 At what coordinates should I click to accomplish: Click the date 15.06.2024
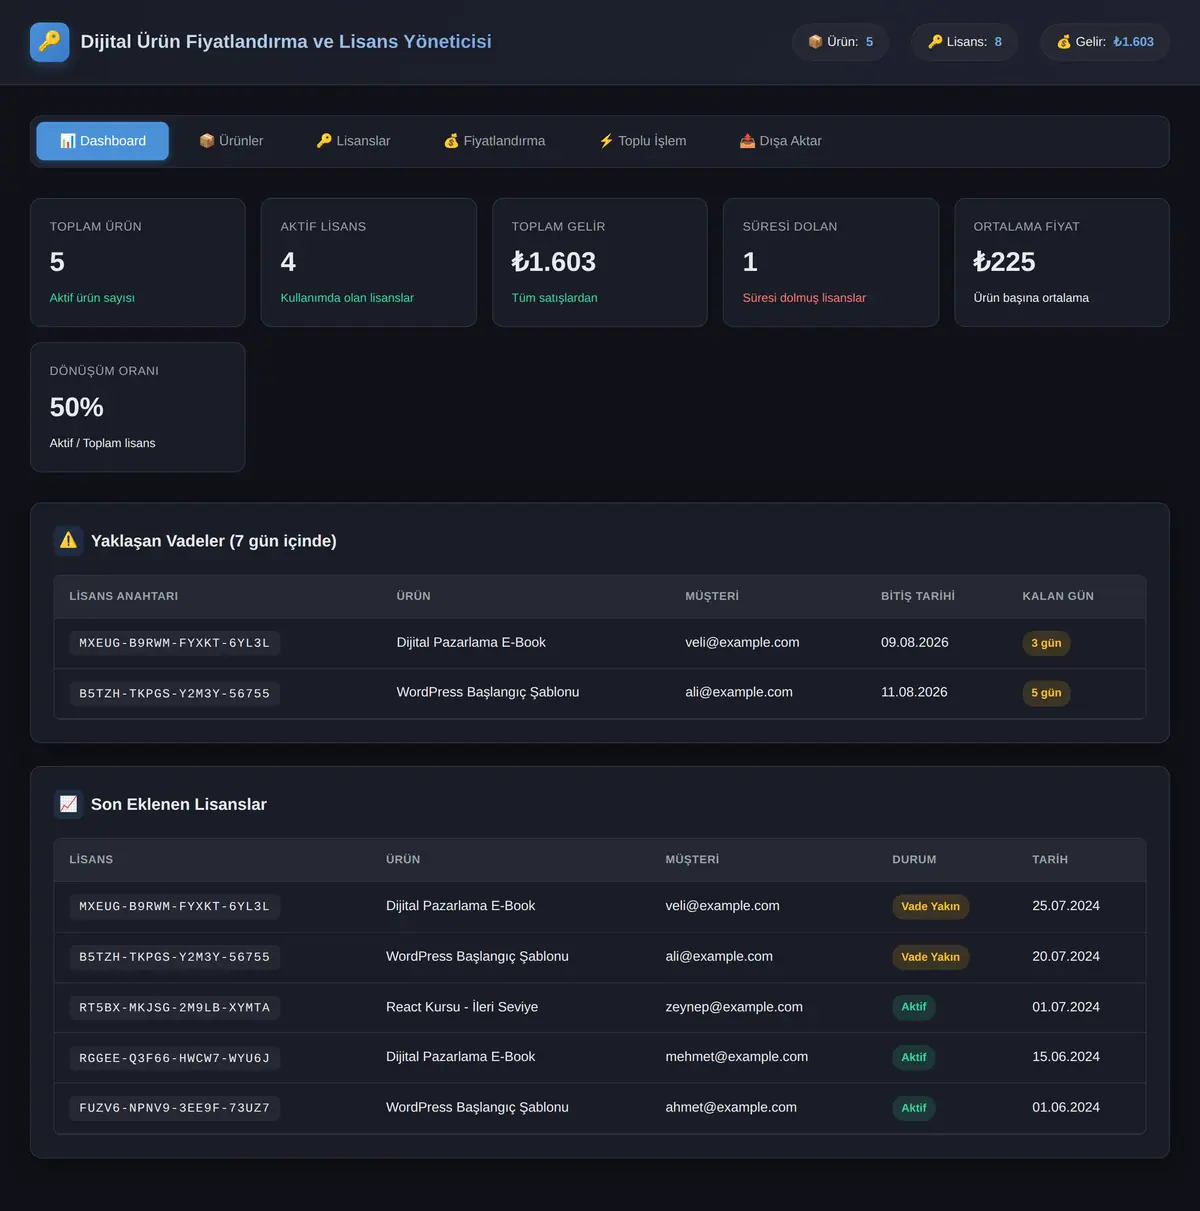click(x=1066, y=1057)
